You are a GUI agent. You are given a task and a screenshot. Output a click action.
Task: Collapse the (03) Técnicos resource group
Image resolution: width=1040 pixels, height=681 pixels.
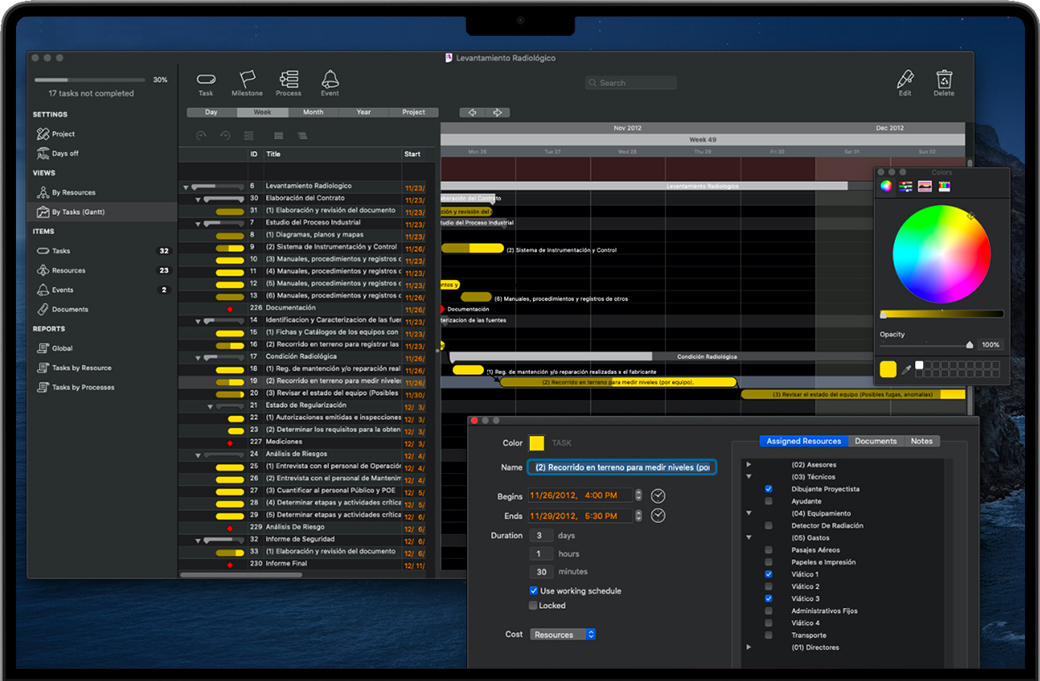pyautogui.click(x=749, y=477)
